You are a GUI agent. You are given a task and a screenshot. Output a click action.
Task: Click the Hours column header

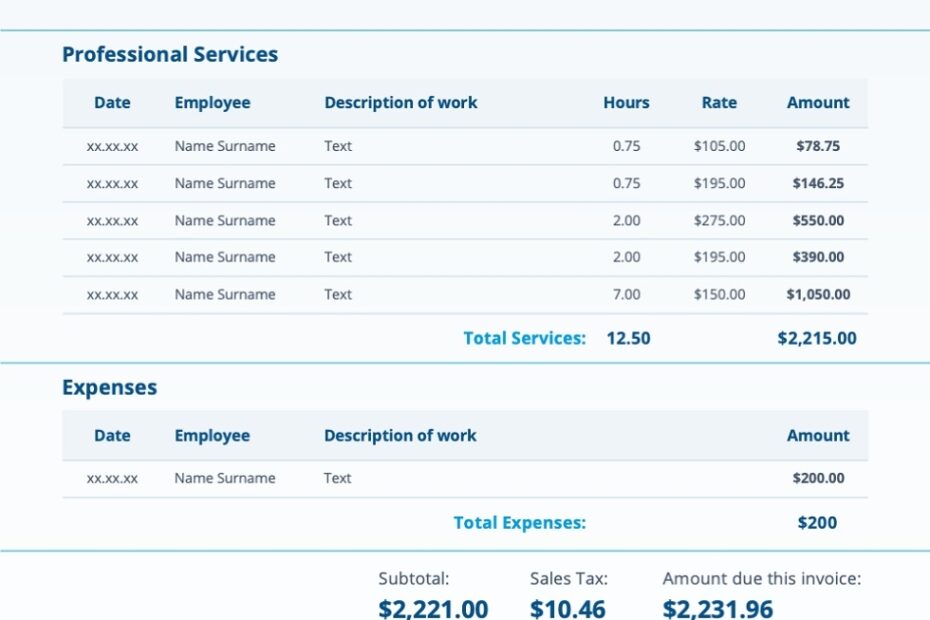tap(628, 102)
